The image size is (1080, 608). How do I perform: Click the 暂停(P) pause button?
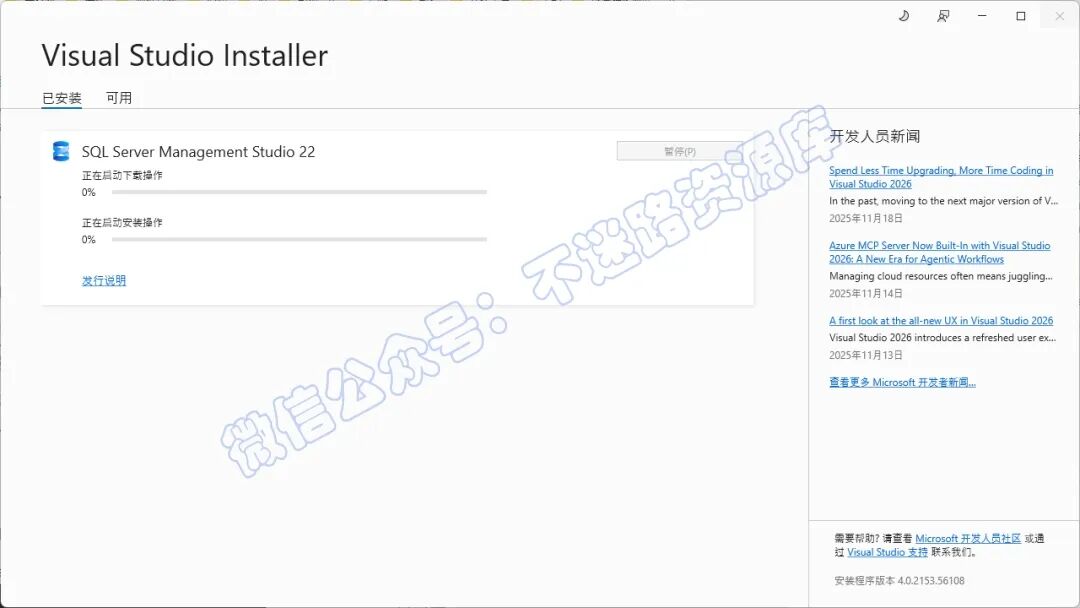(x=680, y=151)
